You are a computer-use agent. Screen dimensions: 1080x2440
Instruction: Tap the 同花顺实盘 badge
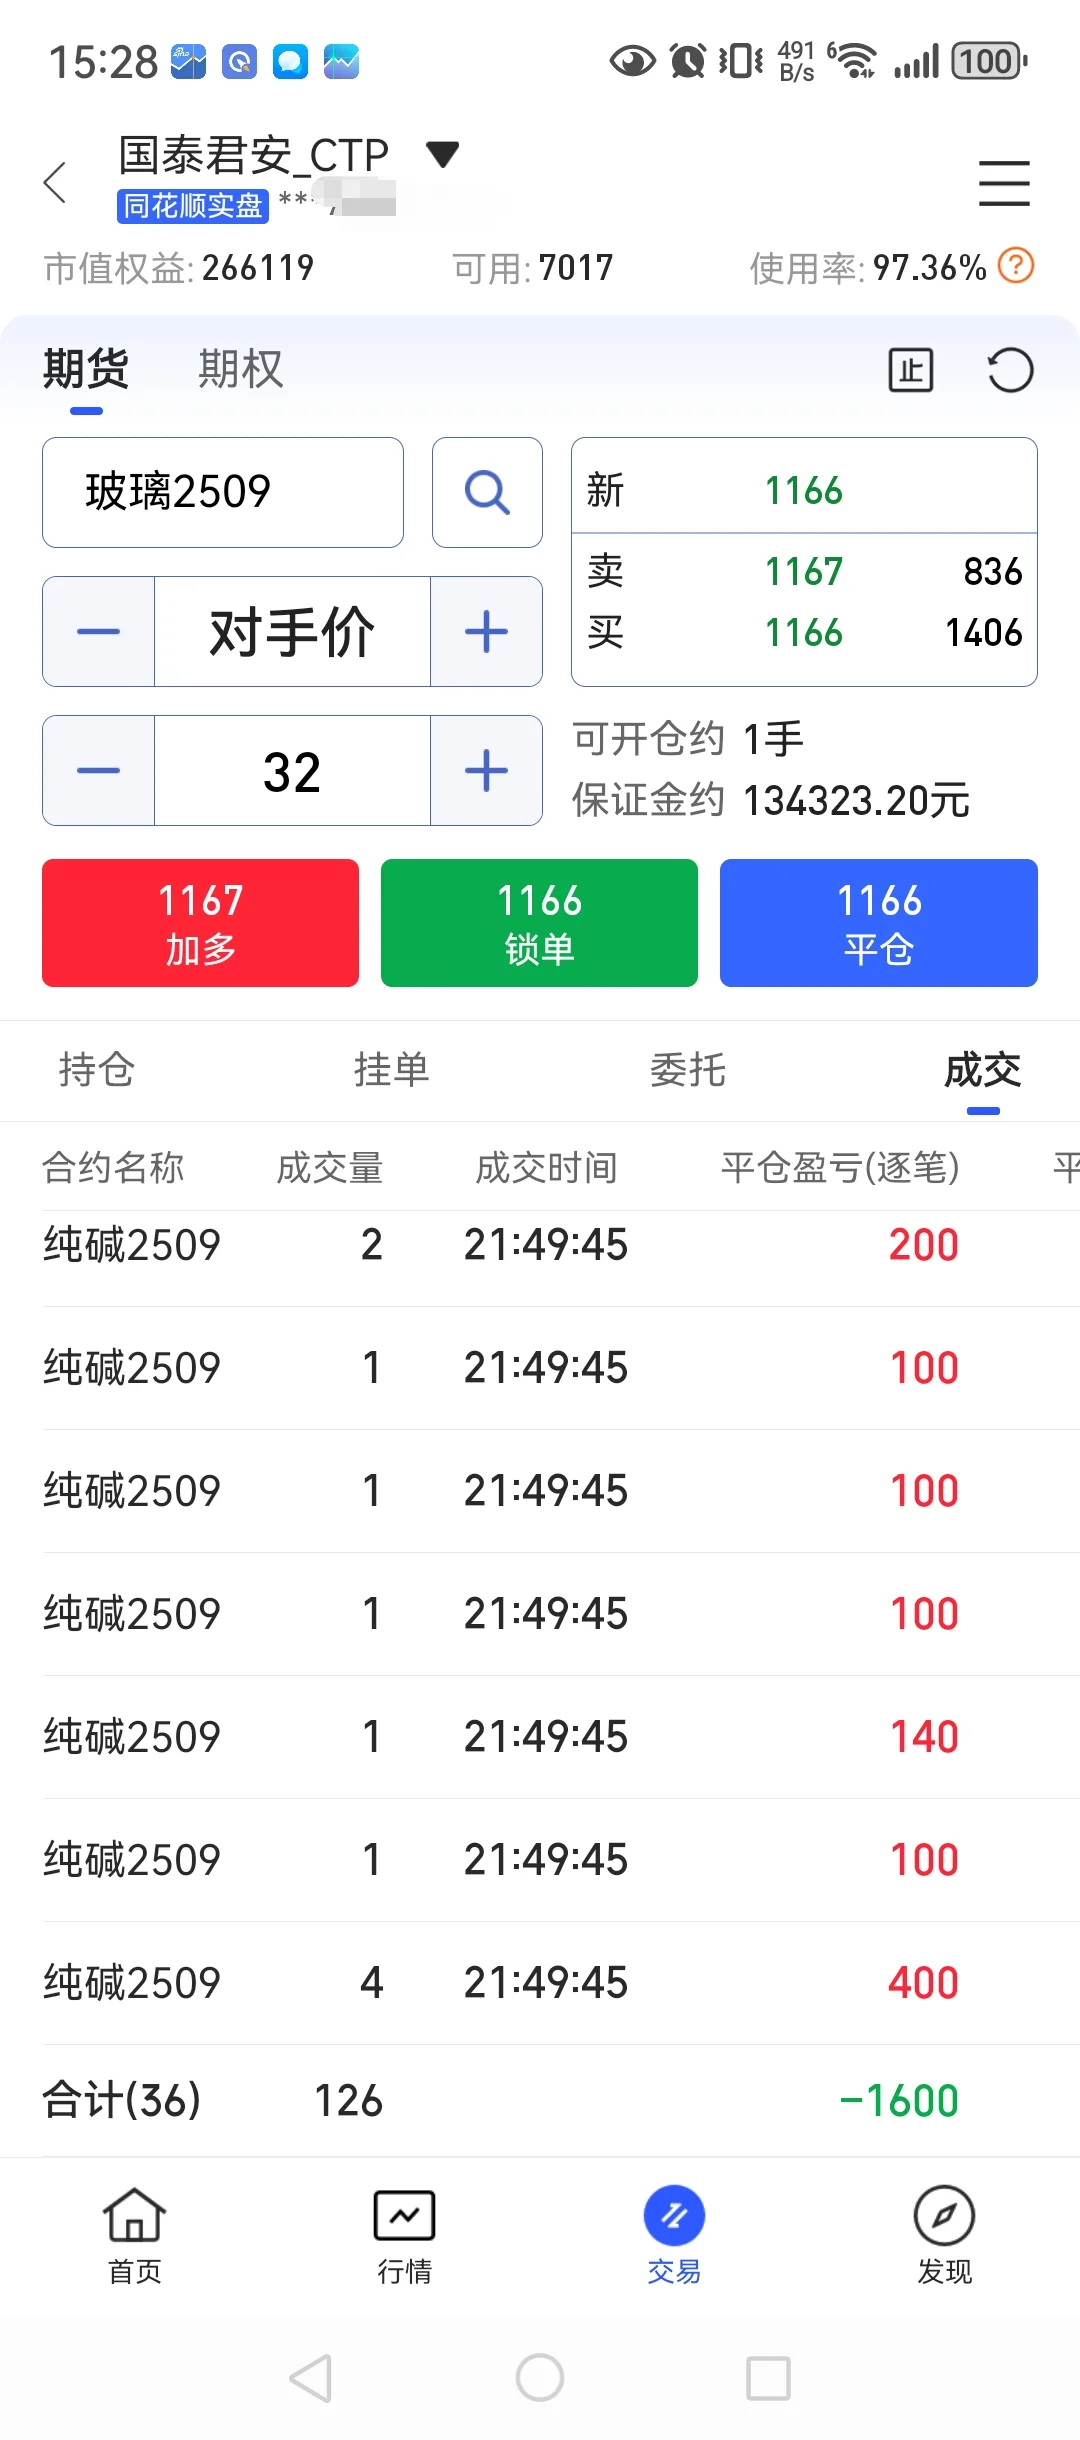pyautogui.click(x=193, y=206)
